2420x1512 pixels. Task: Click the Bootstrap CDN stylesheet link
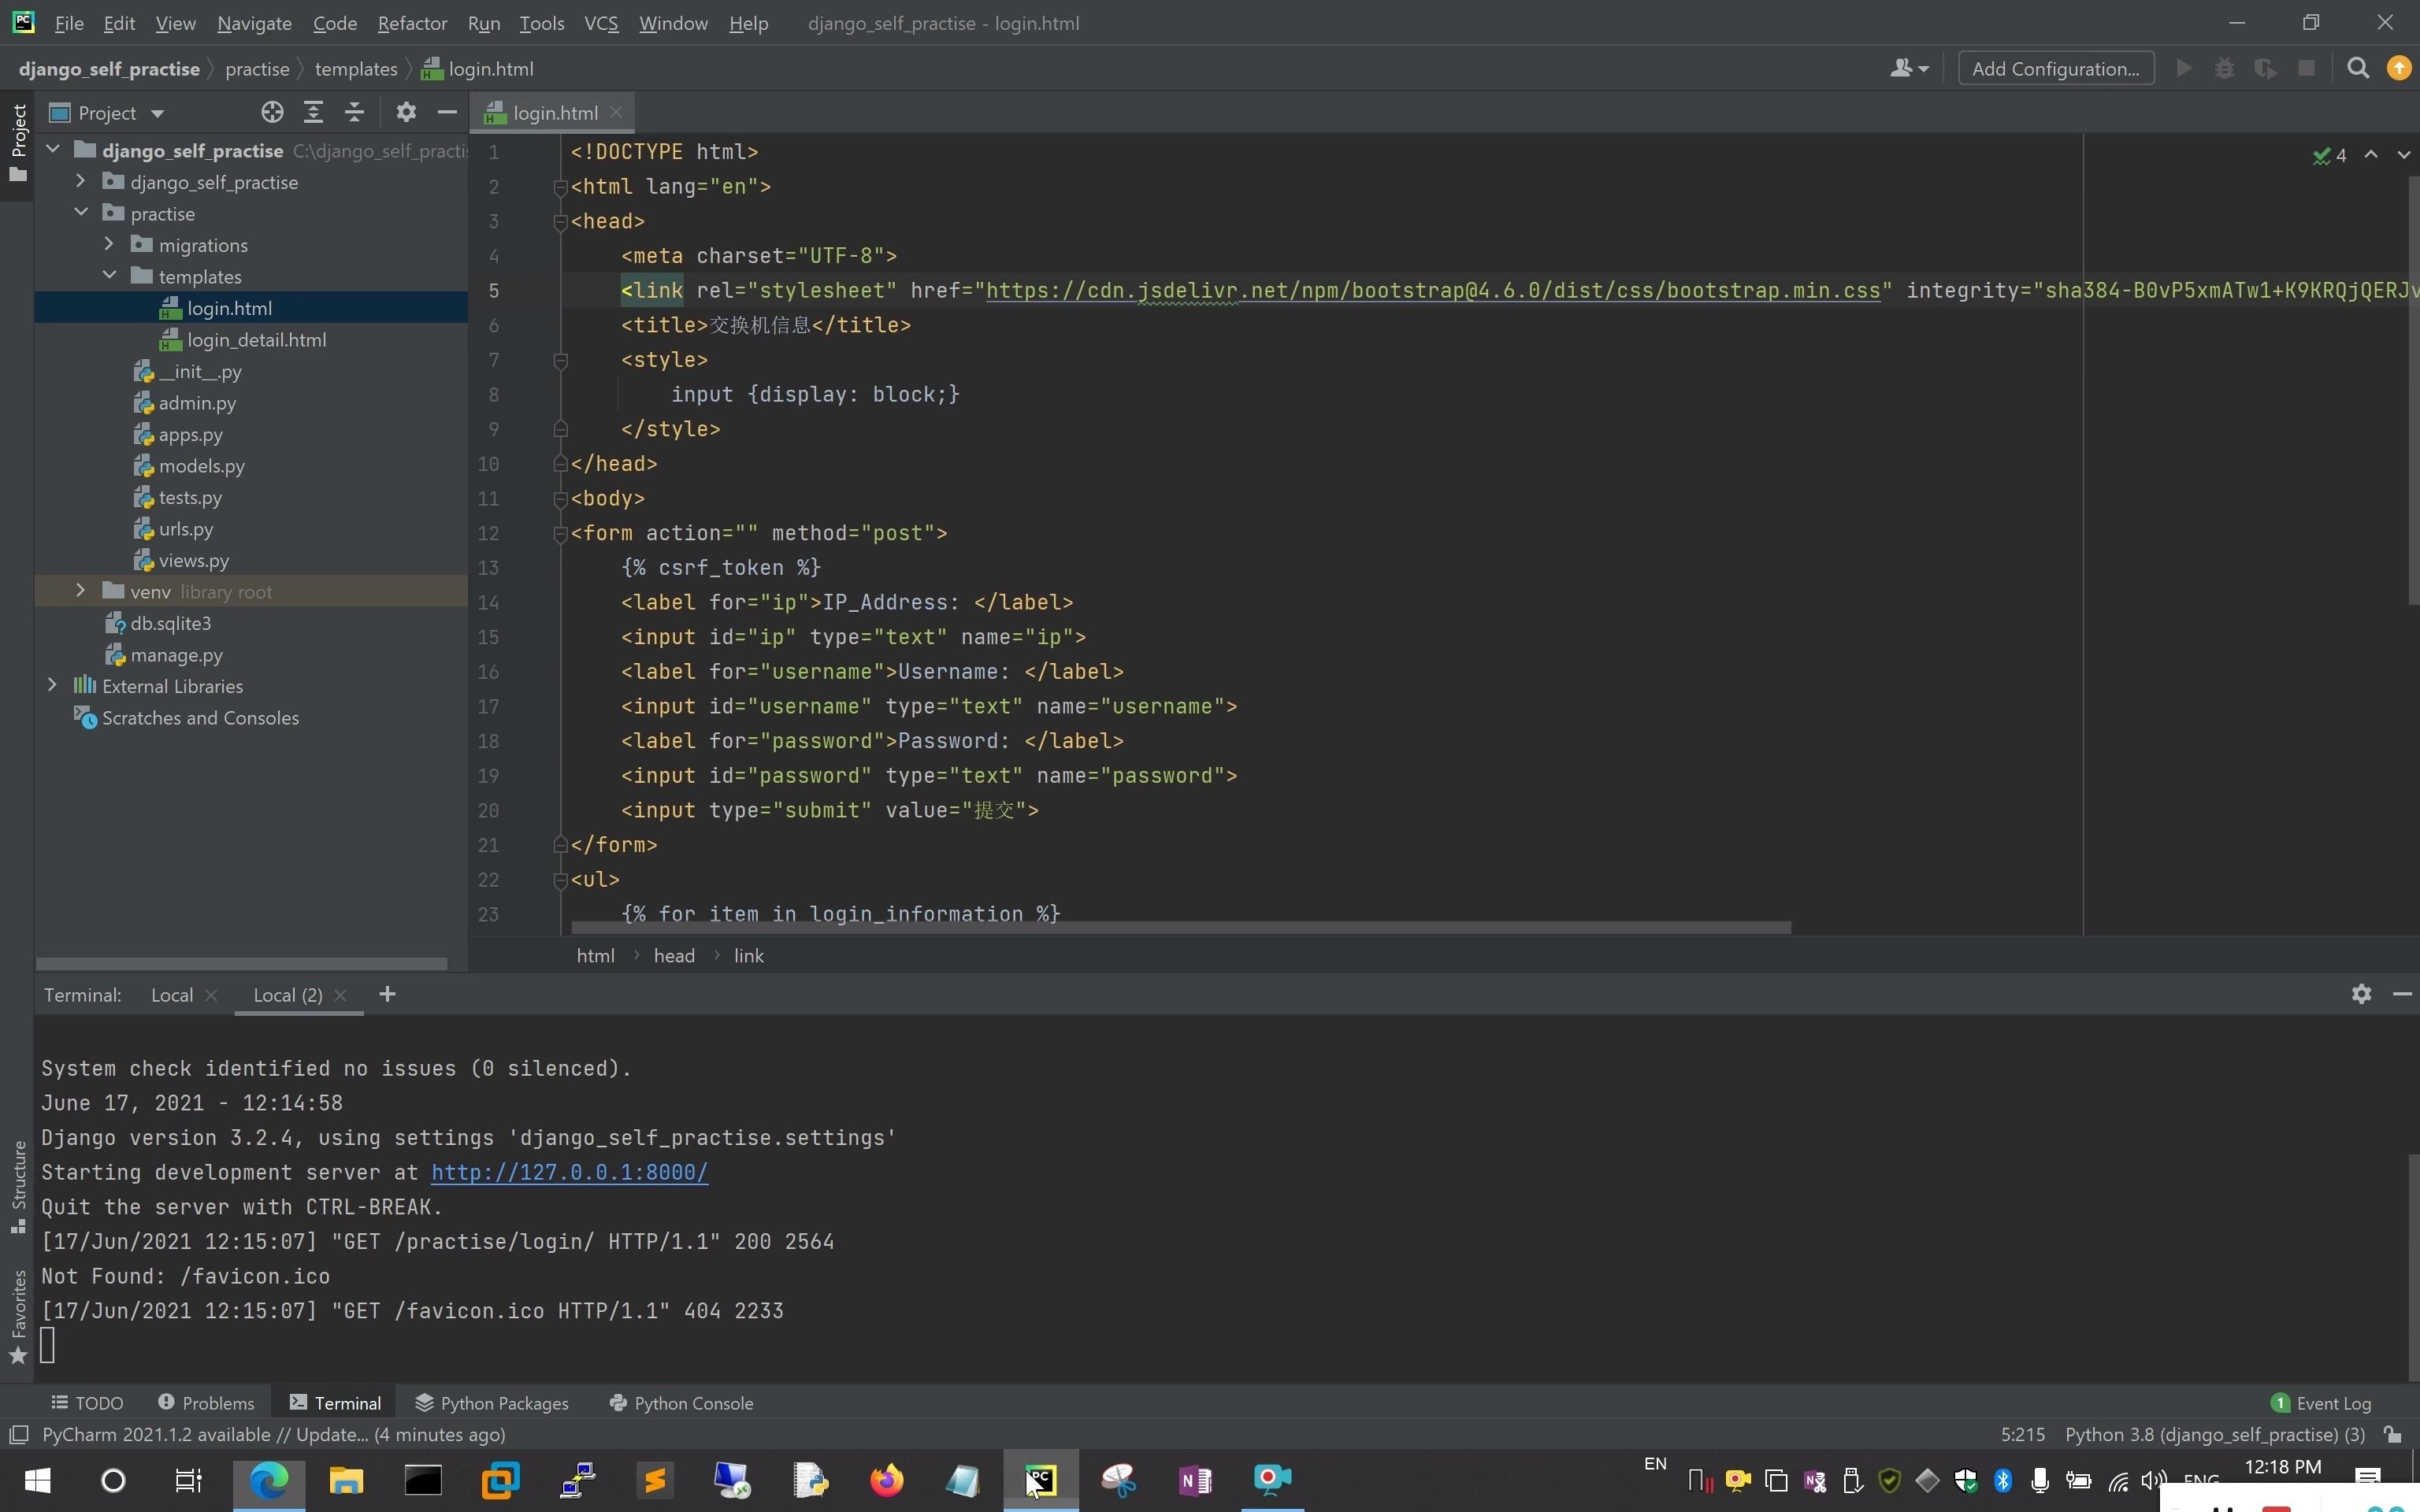tap(1431, 291)
